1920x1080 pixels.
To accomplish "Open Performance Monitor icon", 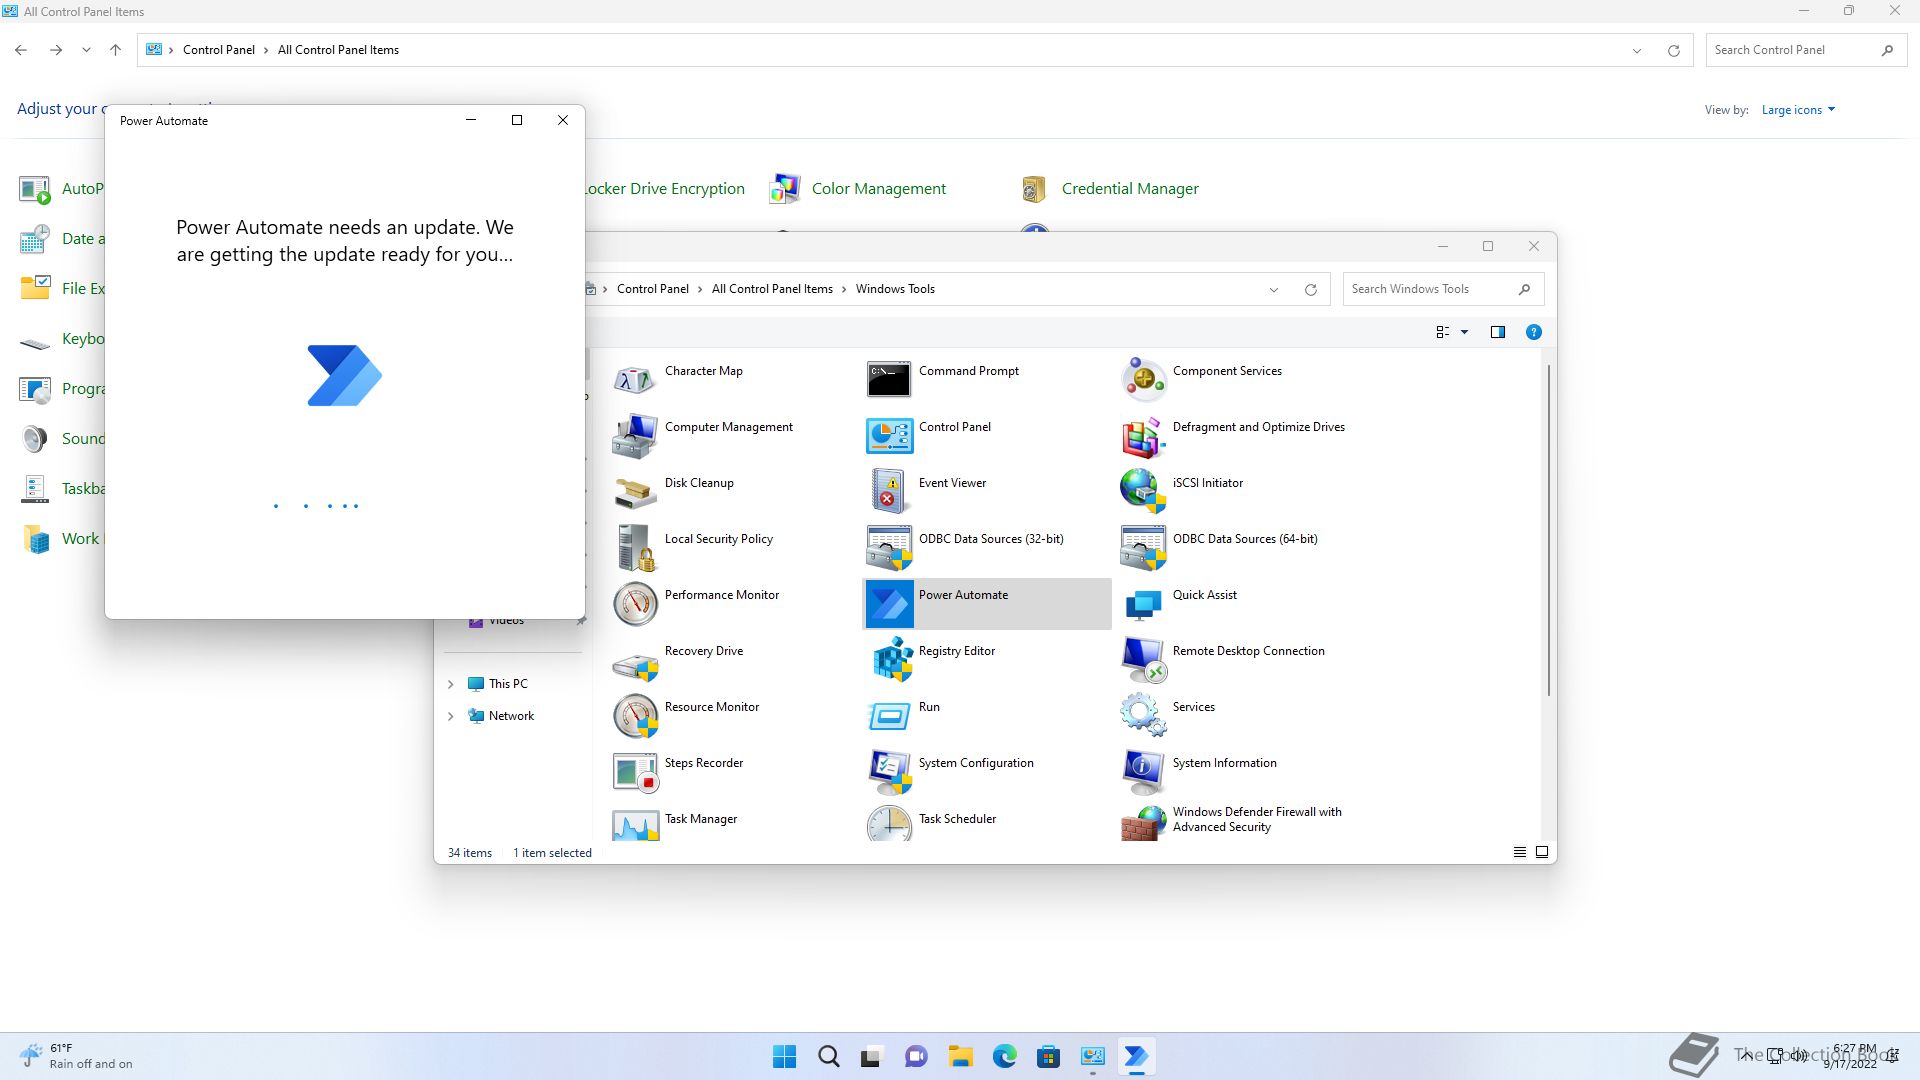I will (635, 603).
